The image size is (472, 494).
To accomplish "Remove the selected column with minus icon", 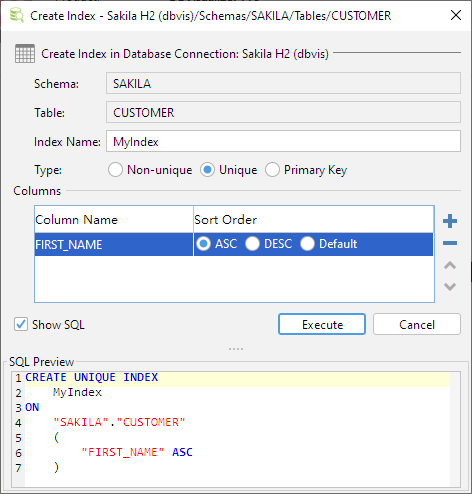I will pos(450,243).
